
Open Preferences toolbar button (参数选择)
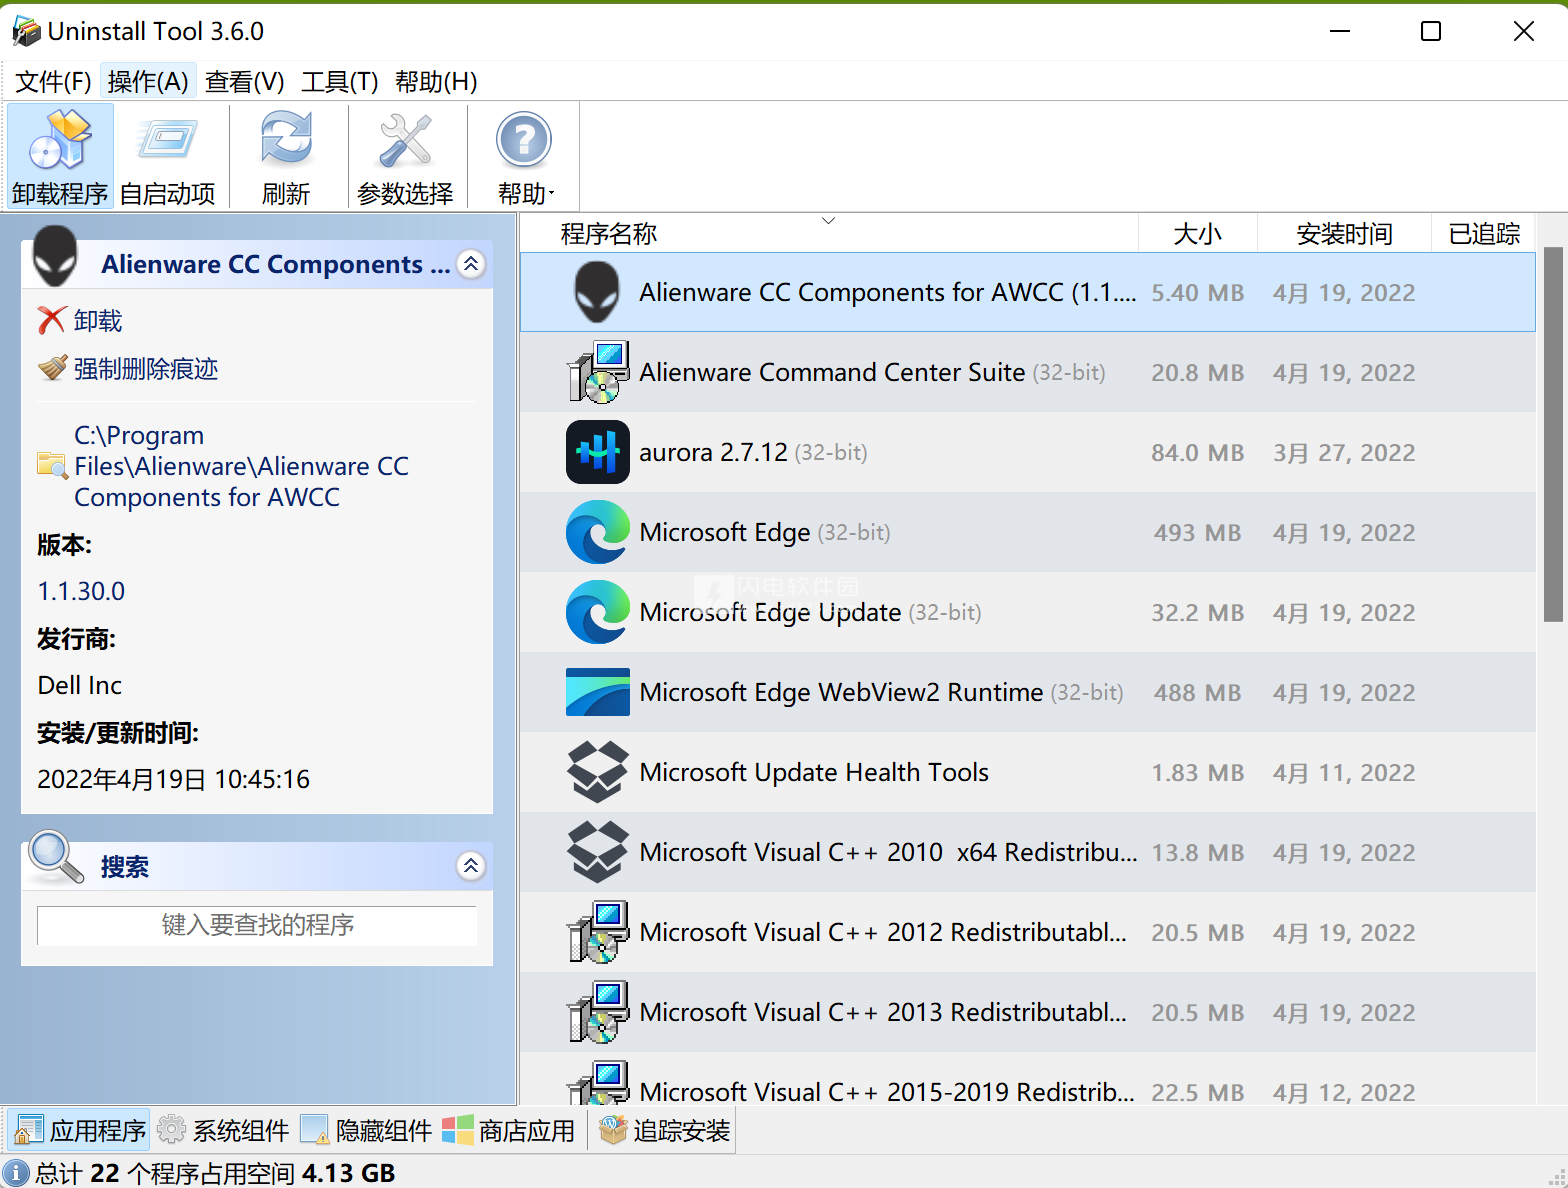click(405, 156)
